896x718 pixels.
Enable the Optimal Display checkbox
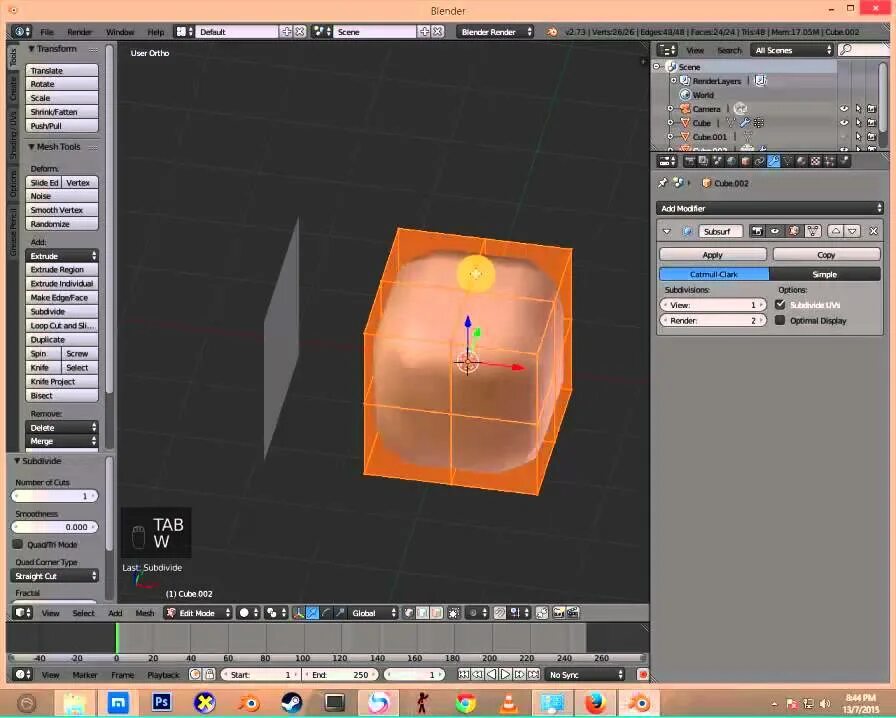coord(780,320)
